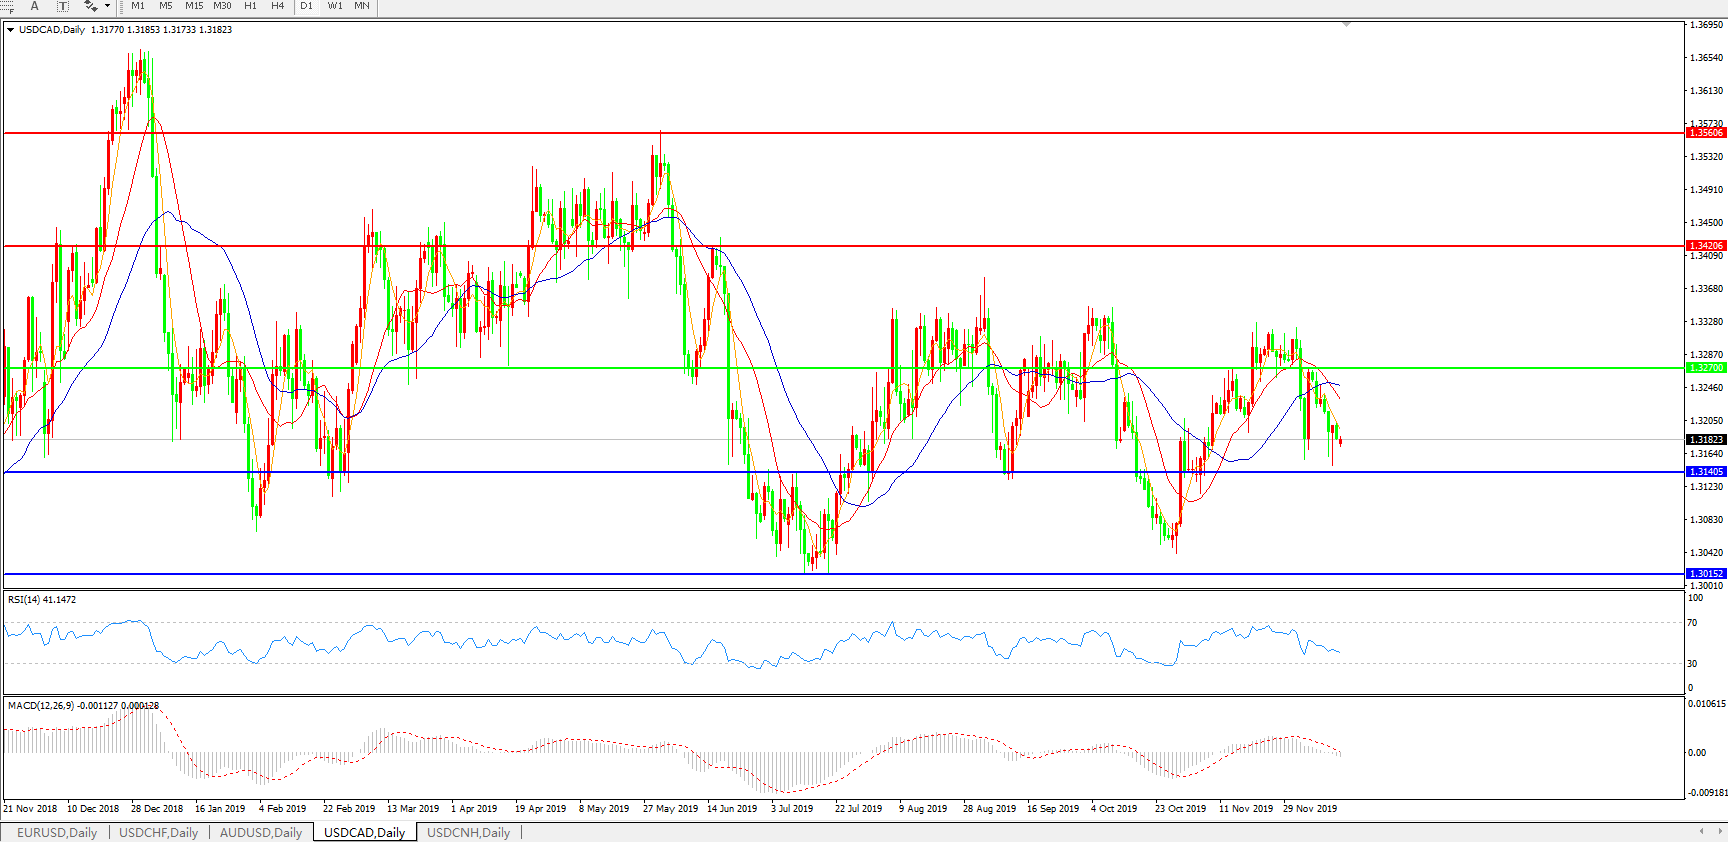Viewport: 1728px width, 842px height.
Task: Select the Text (A) drawing tool
Action: pyautogui.click(x=34, y=6)
